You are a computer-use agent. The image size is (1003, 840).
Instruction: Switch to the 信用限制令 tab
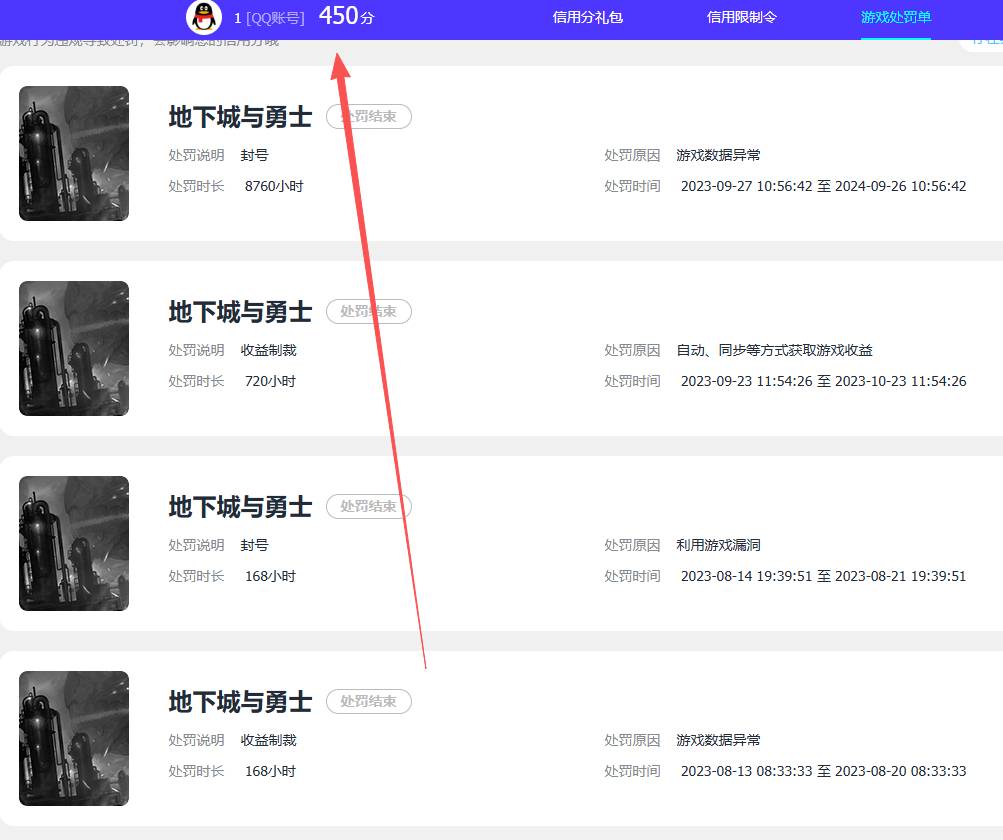pyautogui.click(x=741, y=17)
